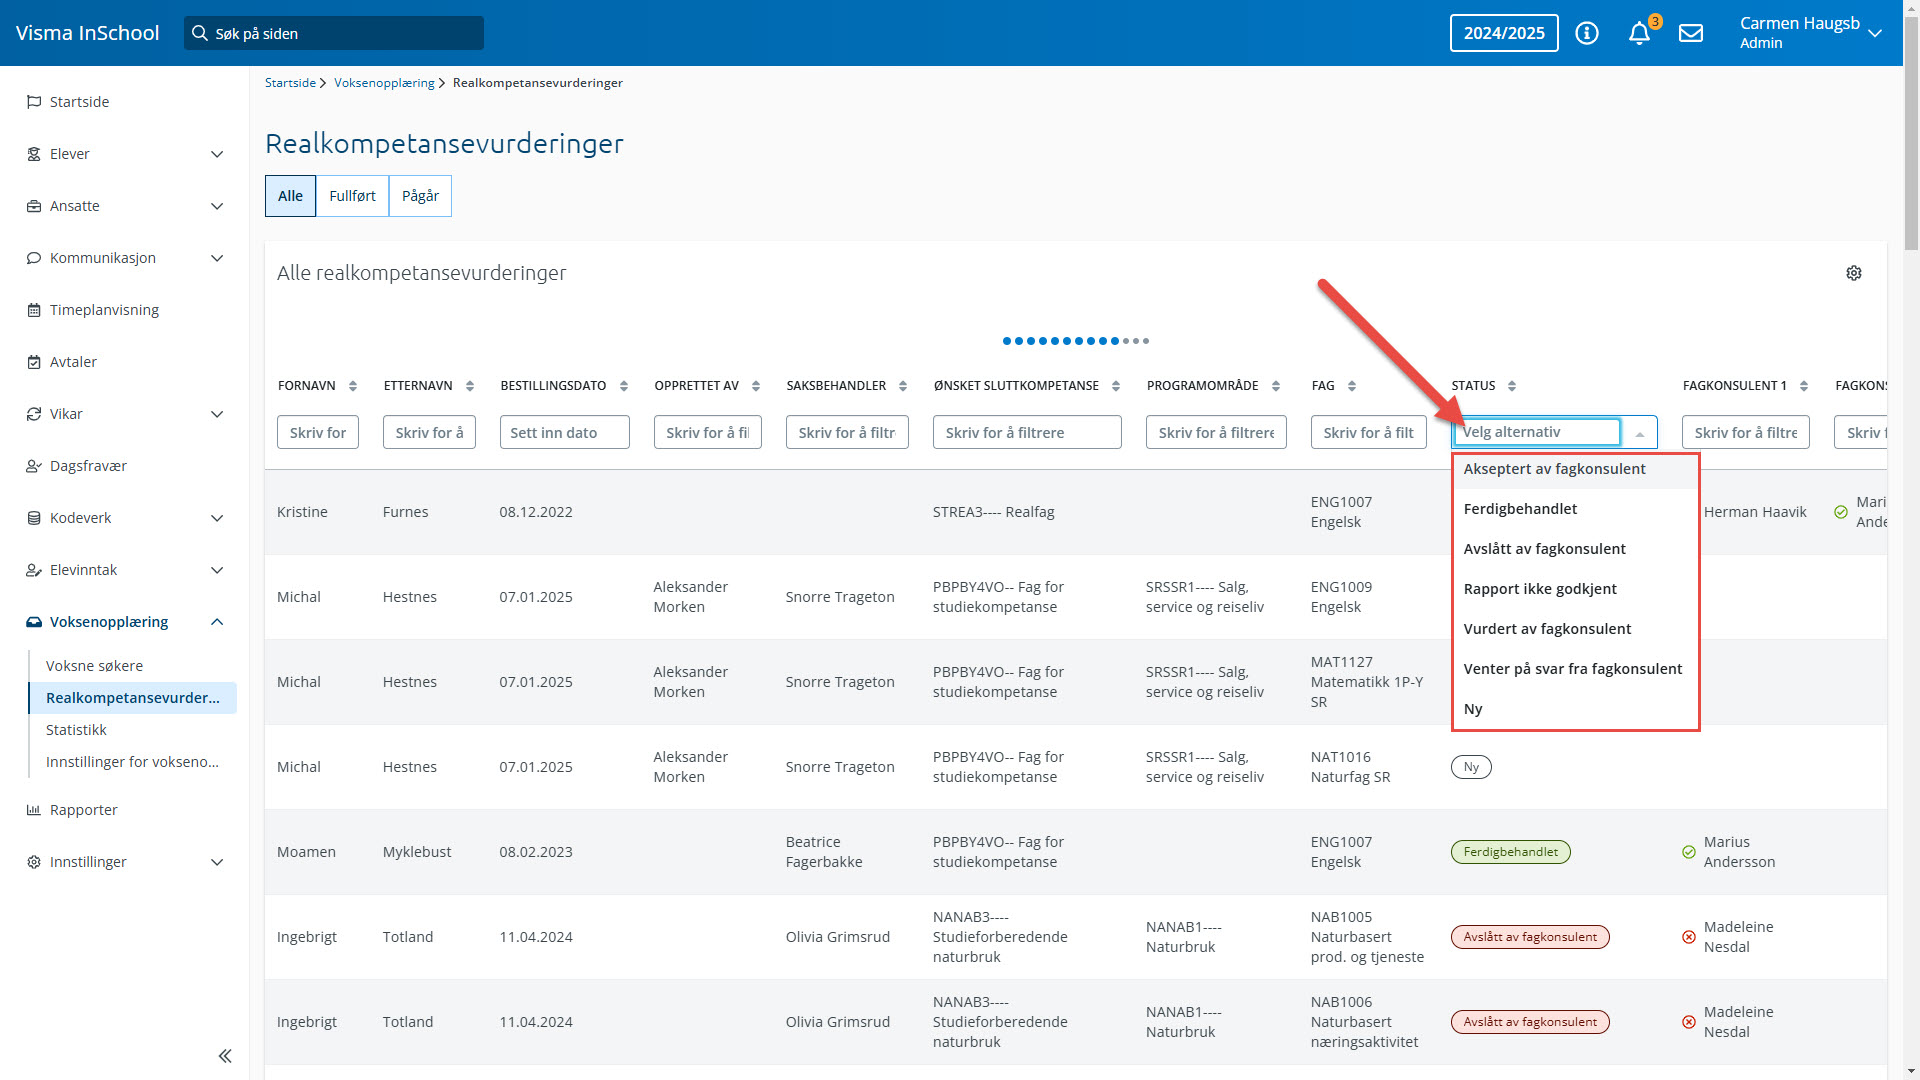Choose Ferdigbehandlet status option
This screenshot has height=1080, width=1920.
1575,509
